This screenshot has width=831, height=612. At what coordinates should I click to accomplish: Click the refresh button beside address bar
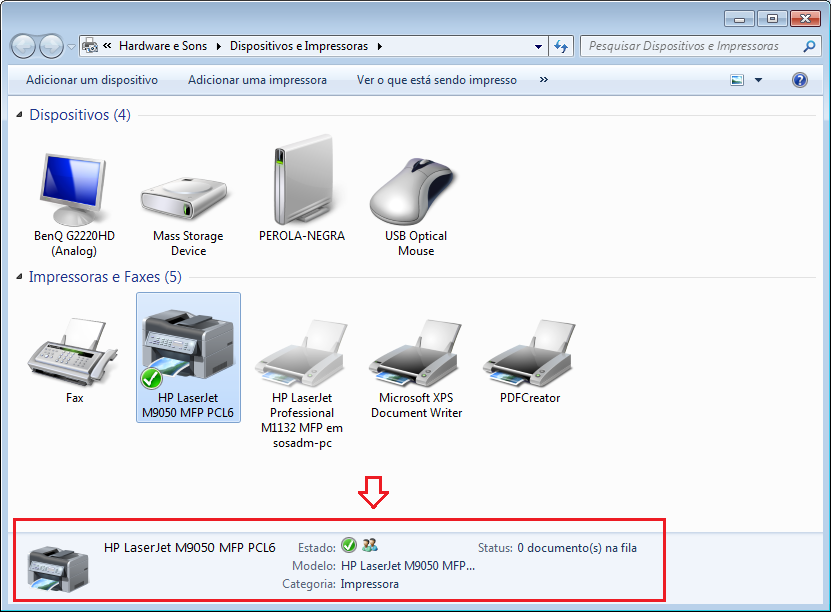[x=561, y=47]
